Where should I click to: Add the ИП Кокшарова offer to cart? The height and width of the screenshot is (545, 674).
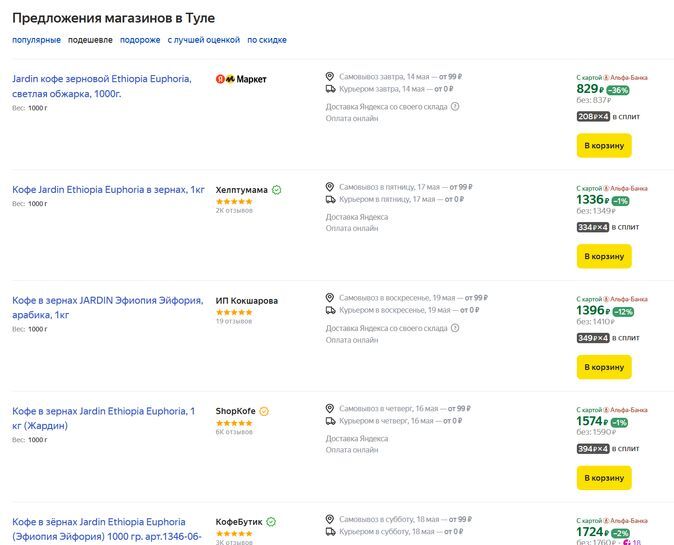(x=604, y=367)
